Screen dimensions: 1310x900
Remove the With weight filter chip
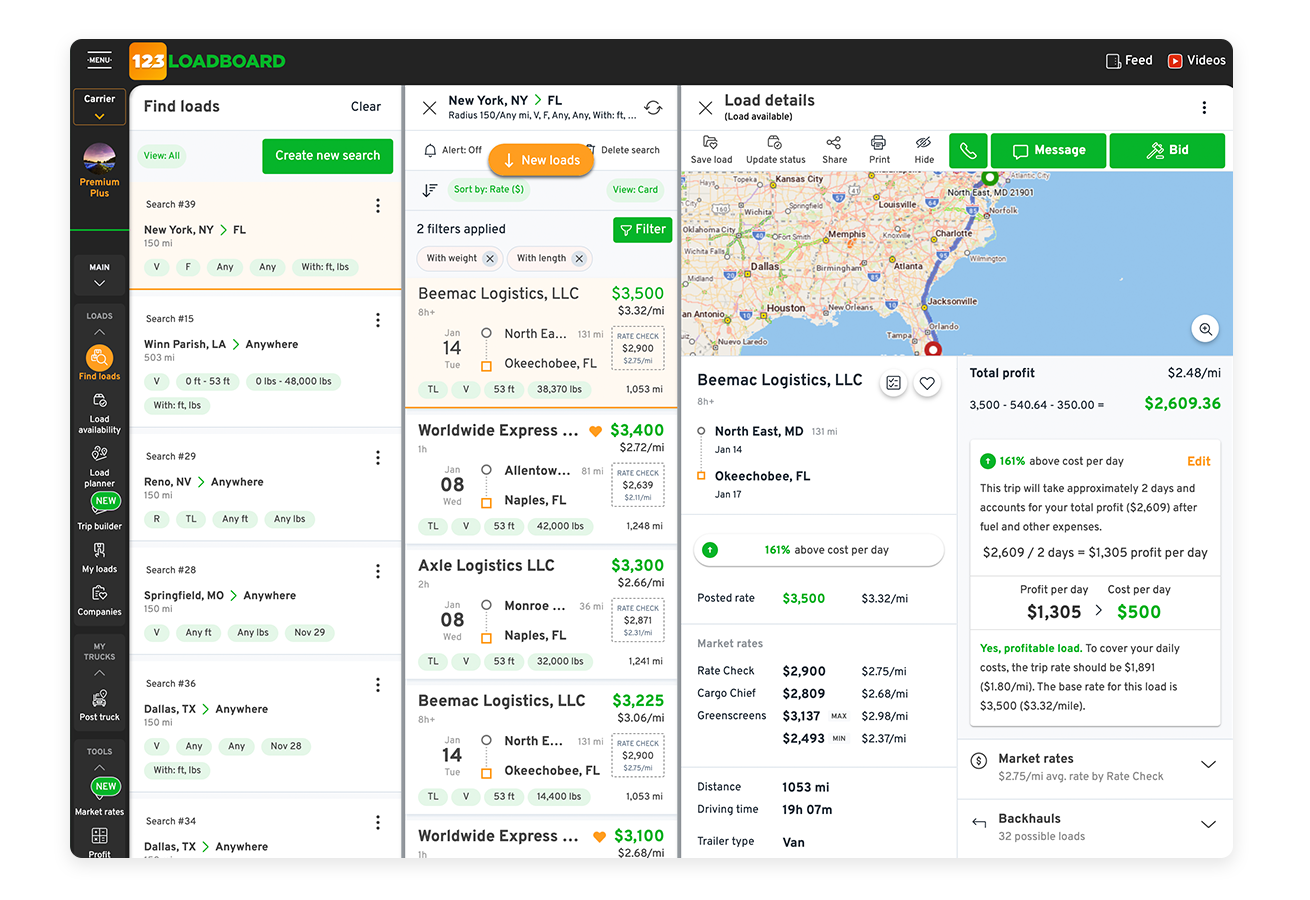coord(489,259)
